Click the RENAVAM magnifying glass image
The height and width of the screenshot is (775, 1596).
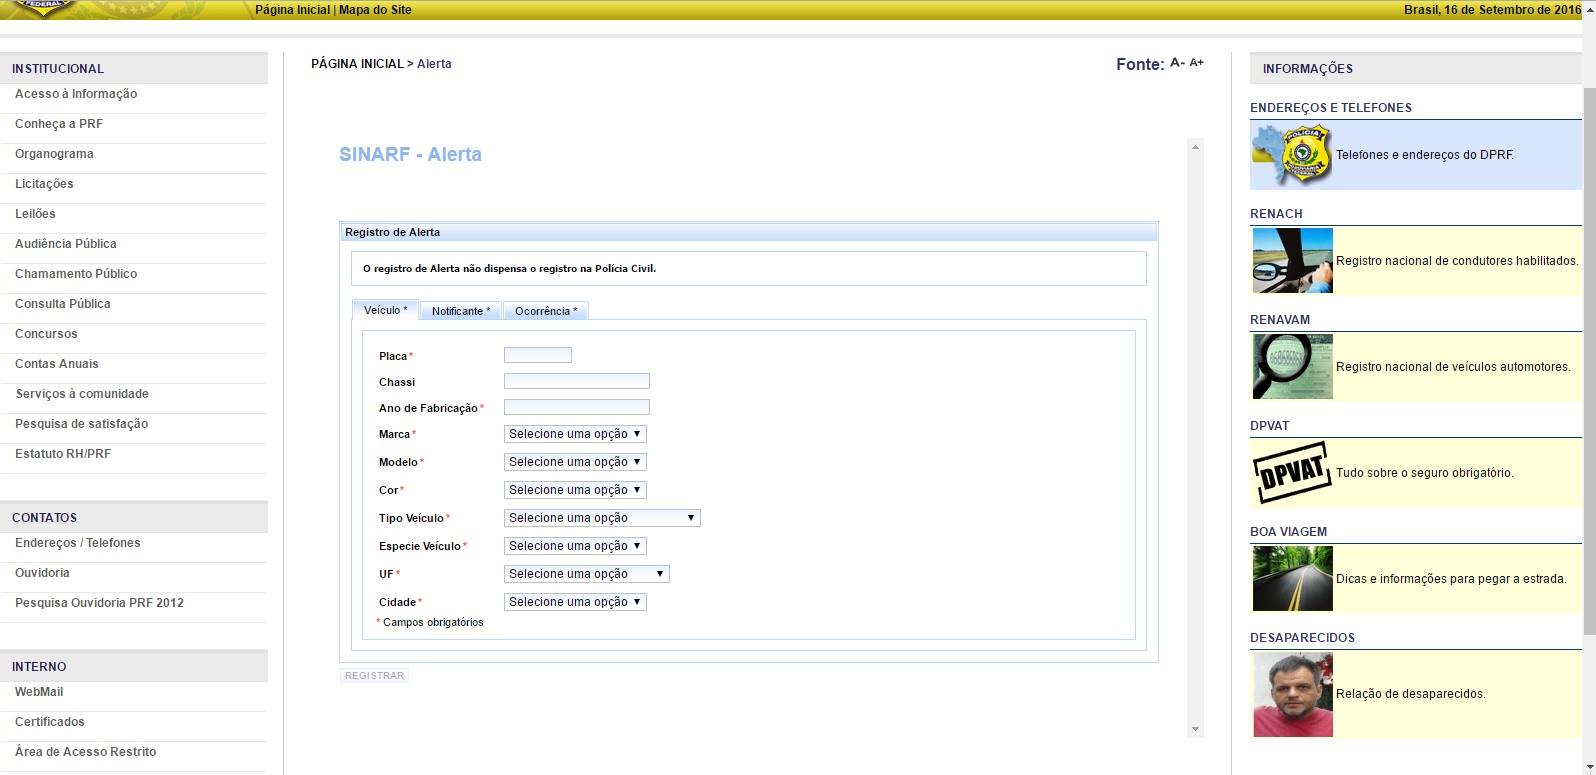(x=1292, y=367)
